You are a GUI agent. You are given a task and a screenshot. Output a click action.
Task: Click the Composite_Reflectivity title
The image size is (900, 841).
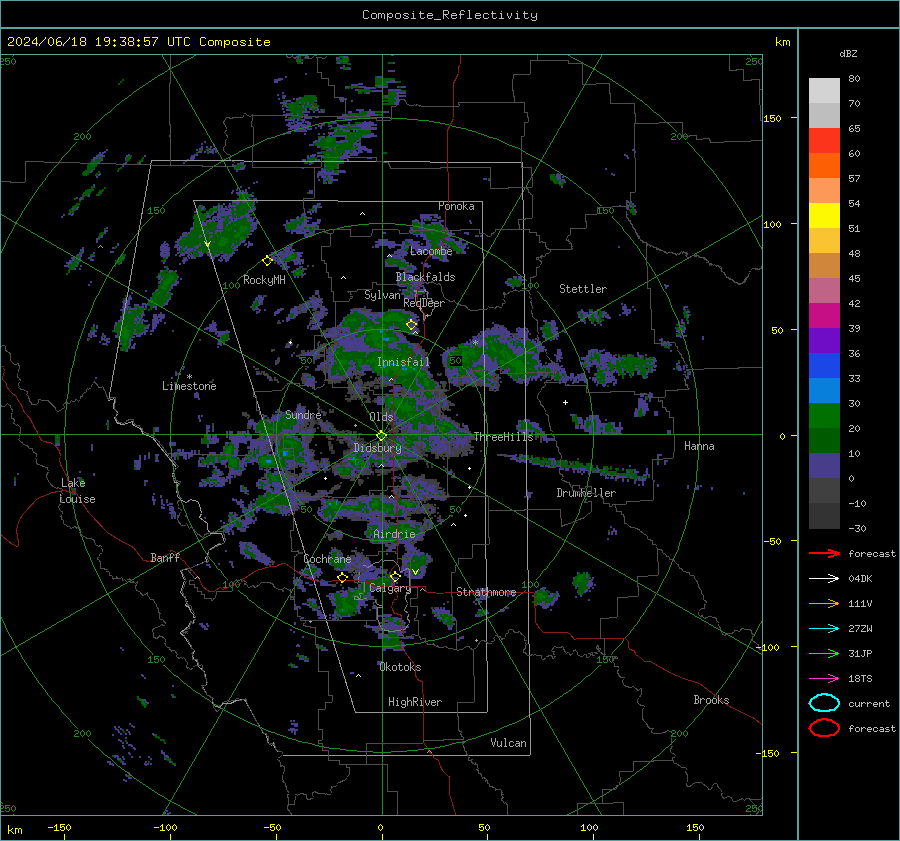pos(450,15)
